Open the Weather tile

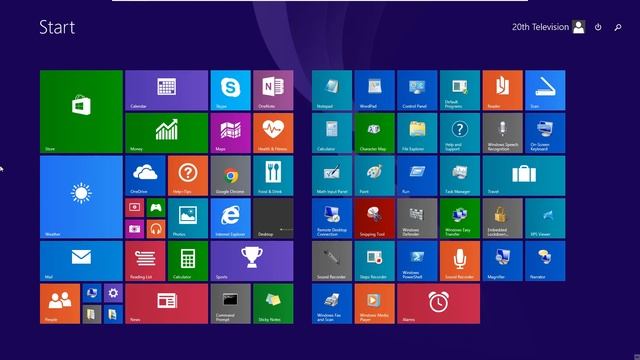pyautogui.click(x=81, y=197)
